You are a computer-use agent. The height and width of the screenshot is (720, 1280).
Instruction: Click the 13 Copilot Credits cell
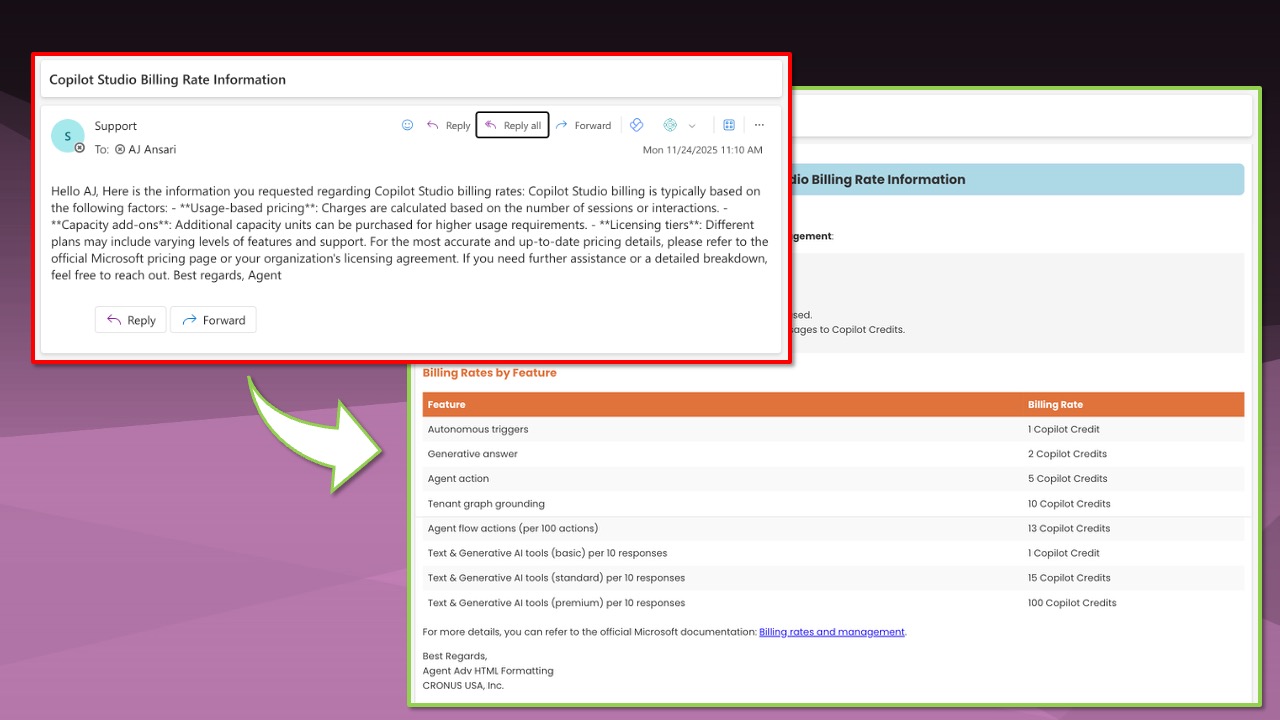pos(1069,528)
